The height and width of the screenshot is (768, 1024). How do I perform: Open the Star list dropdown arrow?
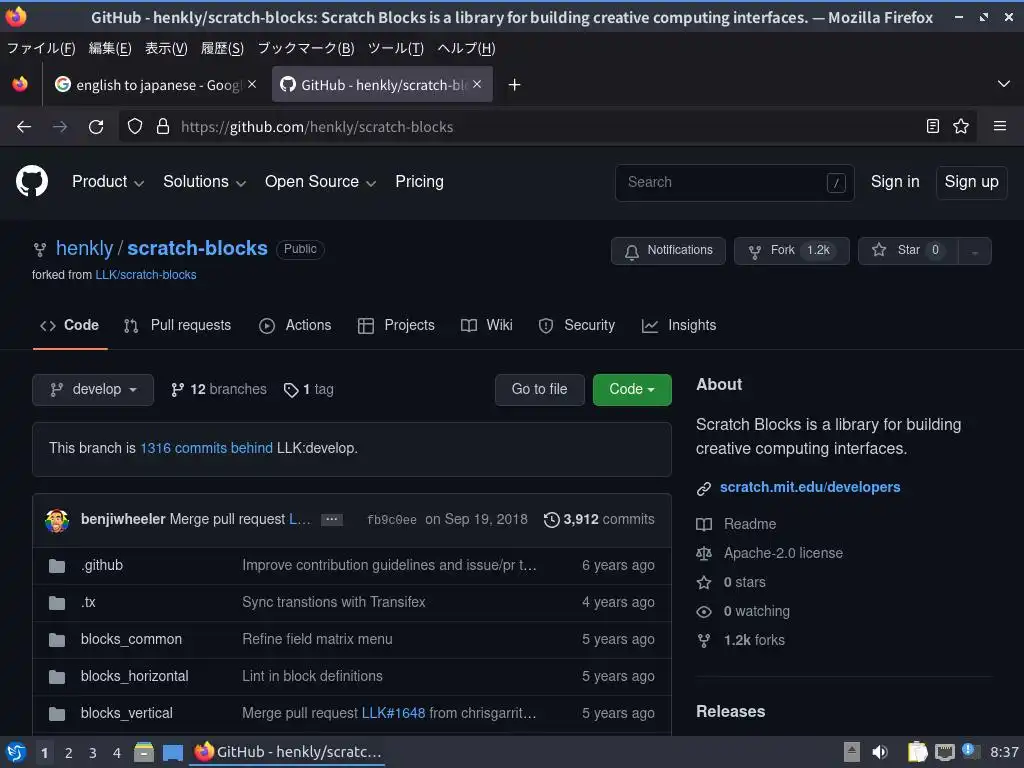click(974, 251)
